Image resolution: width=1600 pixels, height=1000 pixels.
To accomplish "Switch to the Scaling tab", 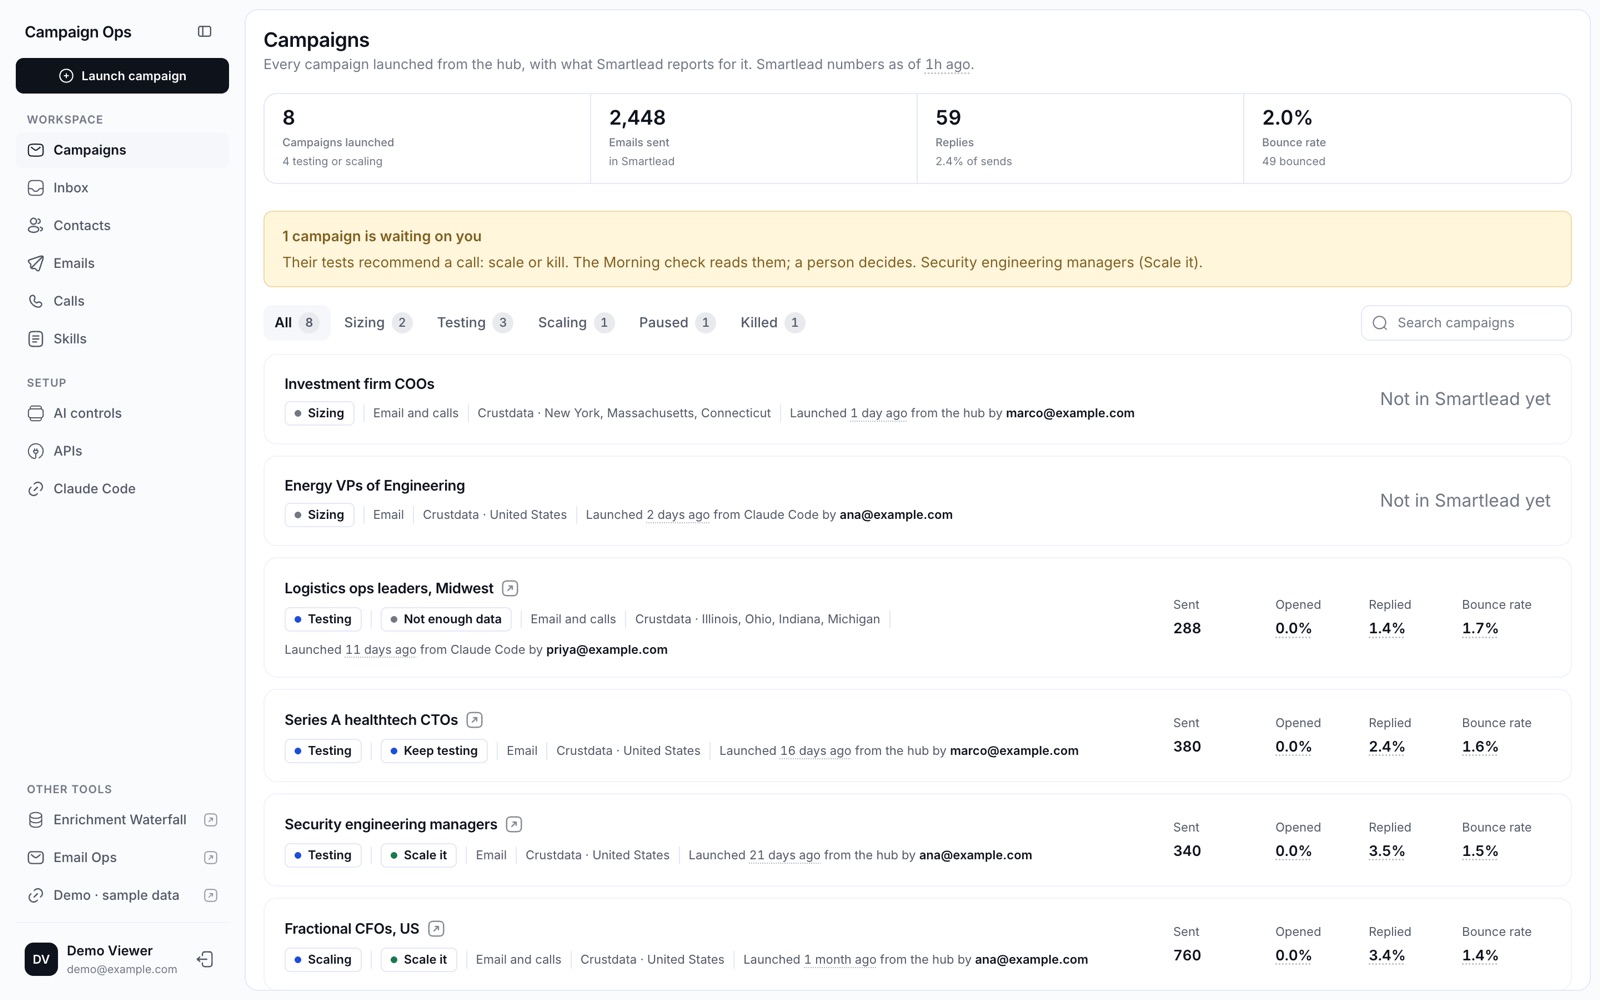I will (x=575, y=323).
